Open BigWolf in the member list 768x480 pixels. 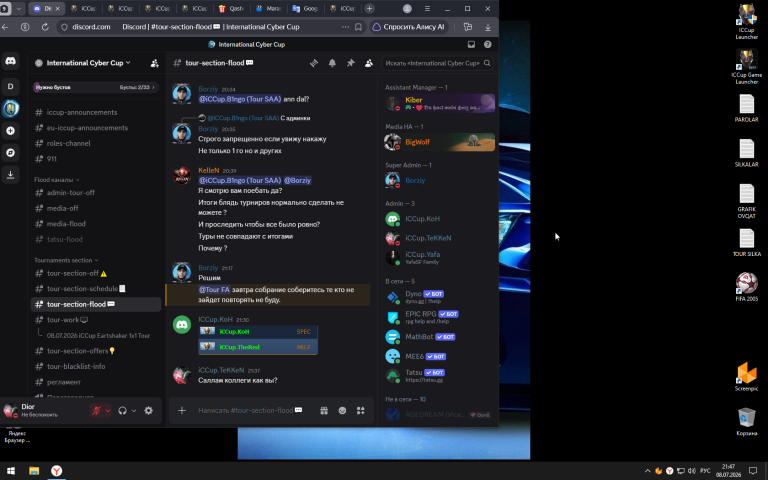pos(439,142)
